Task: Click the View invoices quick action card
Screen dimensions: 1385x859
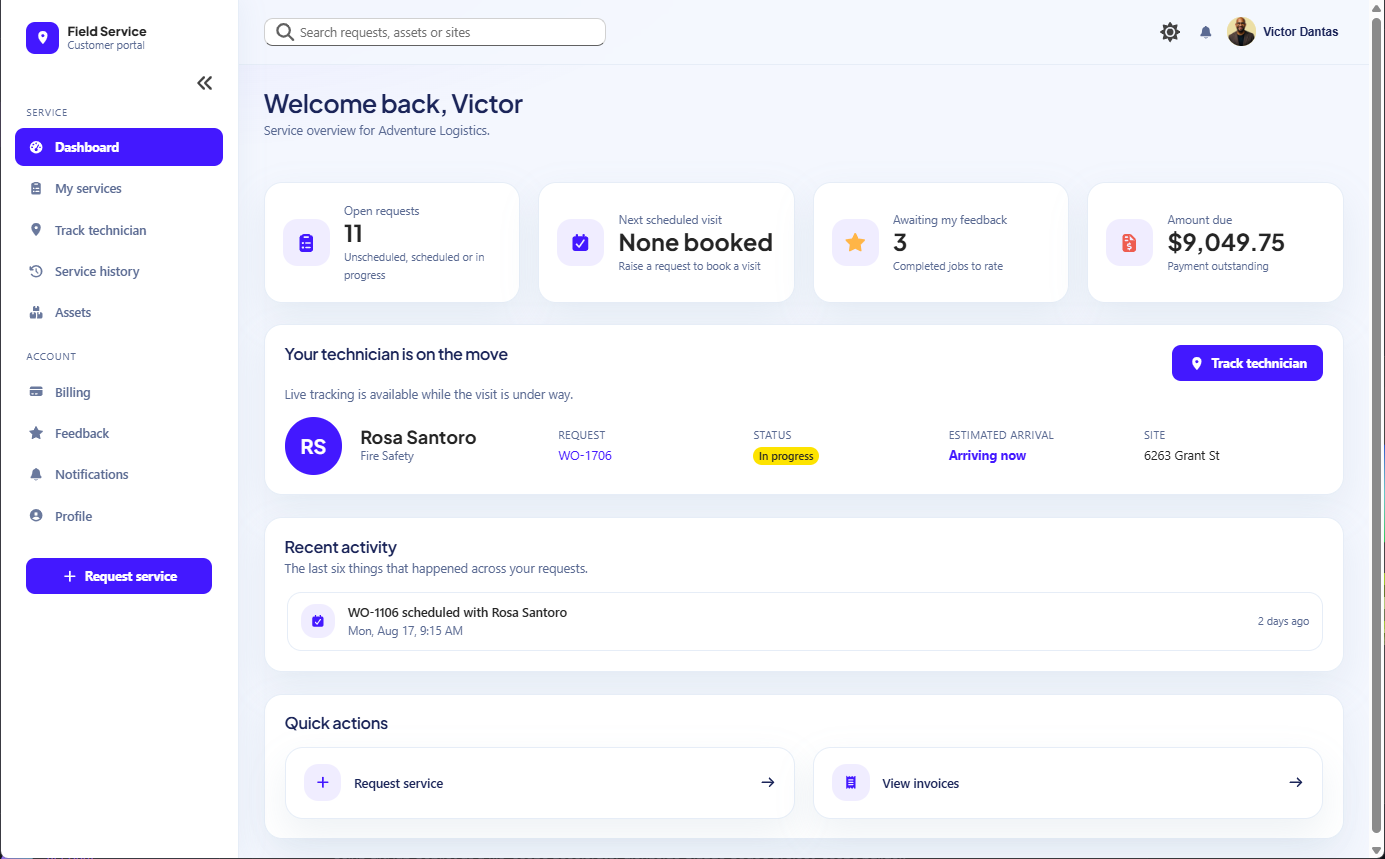Action: click(x=1068, y=783)
